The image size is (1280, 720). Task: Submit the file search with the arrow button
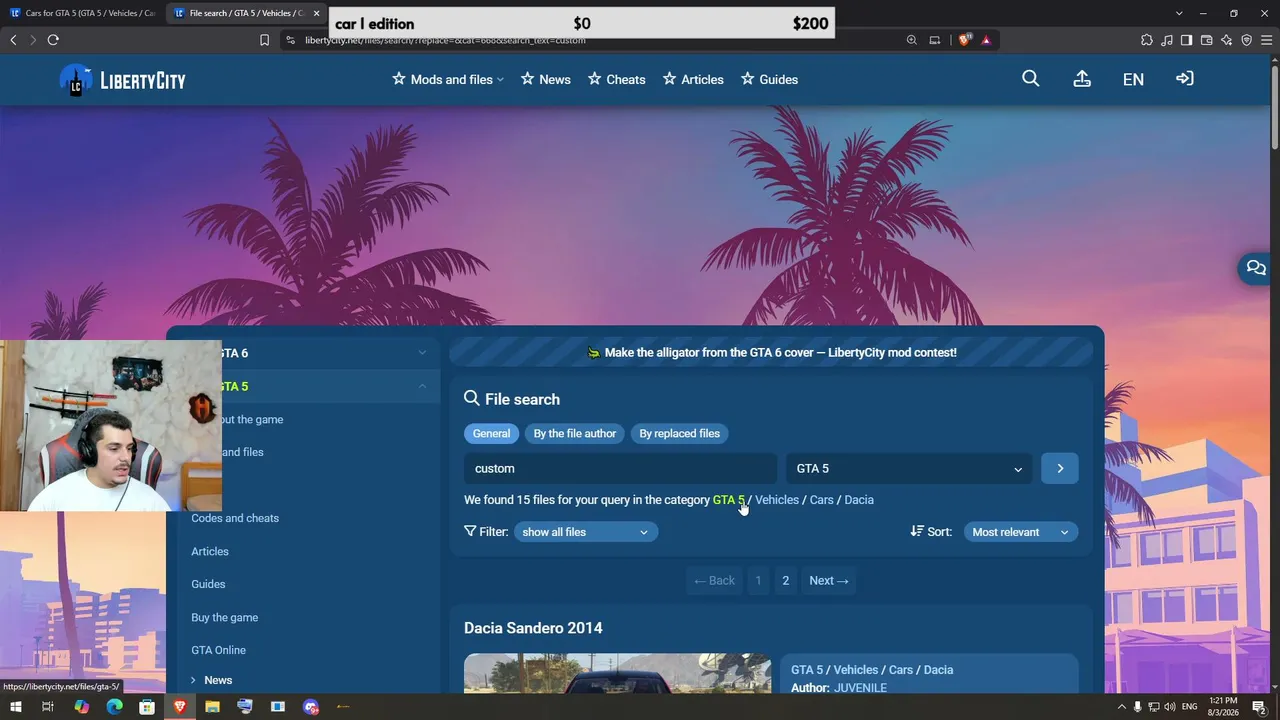coord(1060,468)
